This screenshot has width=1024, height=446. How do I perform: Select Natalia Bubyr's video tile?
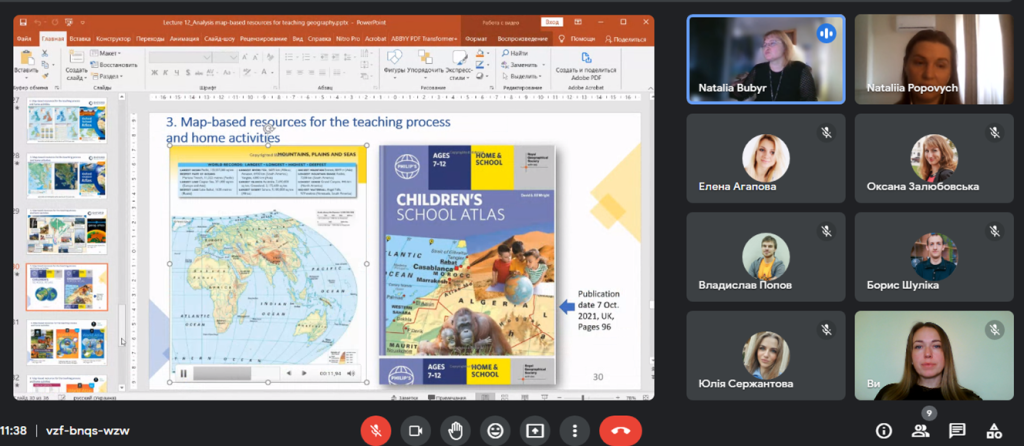(x=766, y=59)
